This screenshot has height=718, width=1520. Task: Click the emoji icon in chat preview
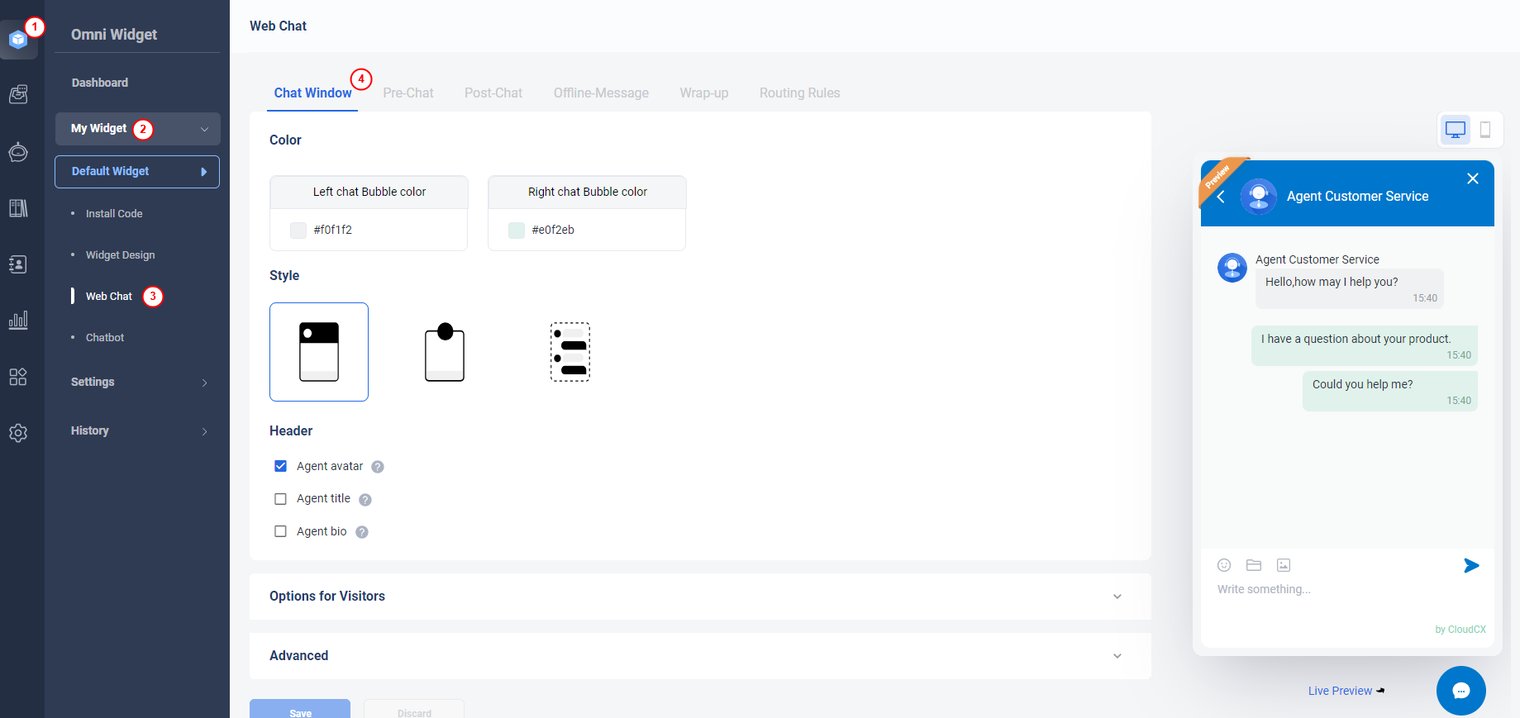1224,565
